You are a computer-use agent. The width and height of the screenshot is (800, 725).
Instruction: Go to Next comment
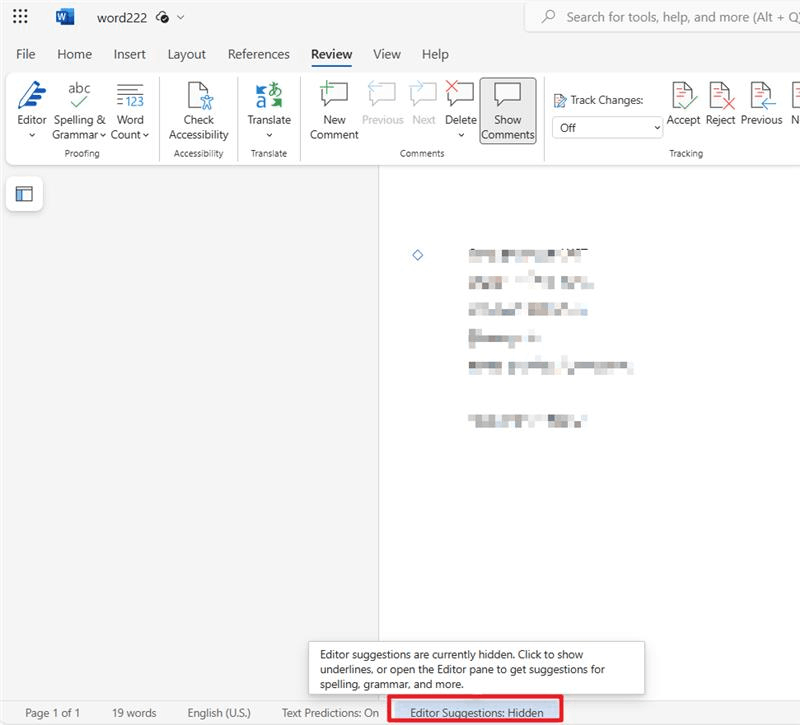423,103
